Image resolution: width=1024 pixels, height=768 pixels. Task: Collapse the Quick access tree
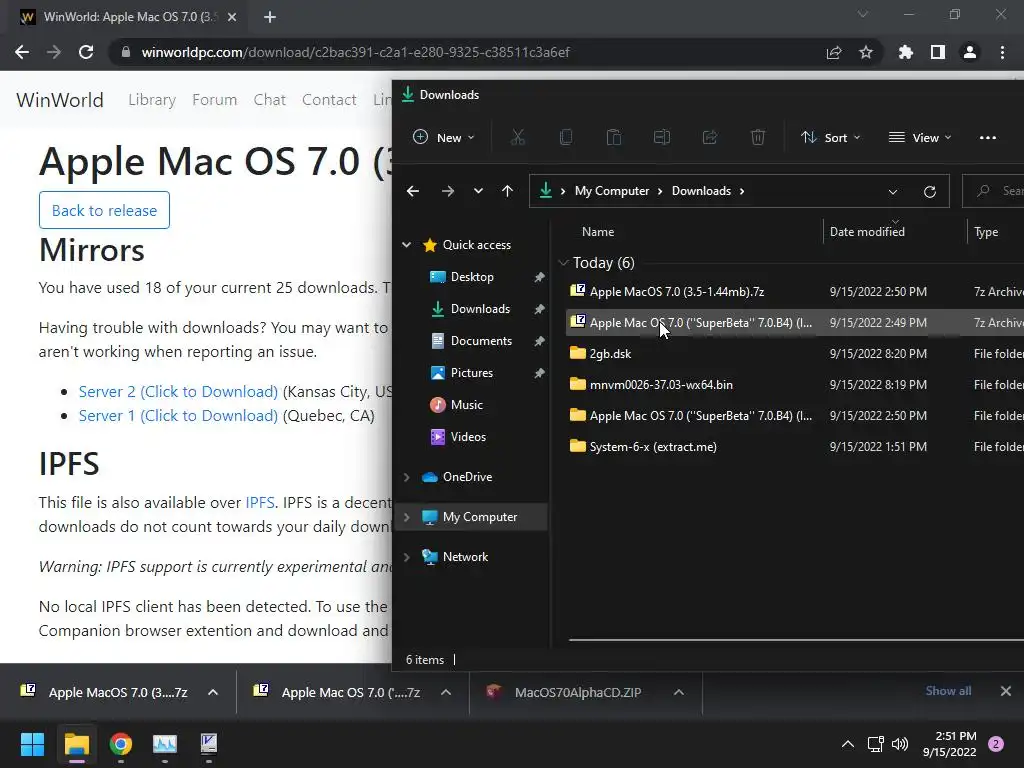(406, 244)
